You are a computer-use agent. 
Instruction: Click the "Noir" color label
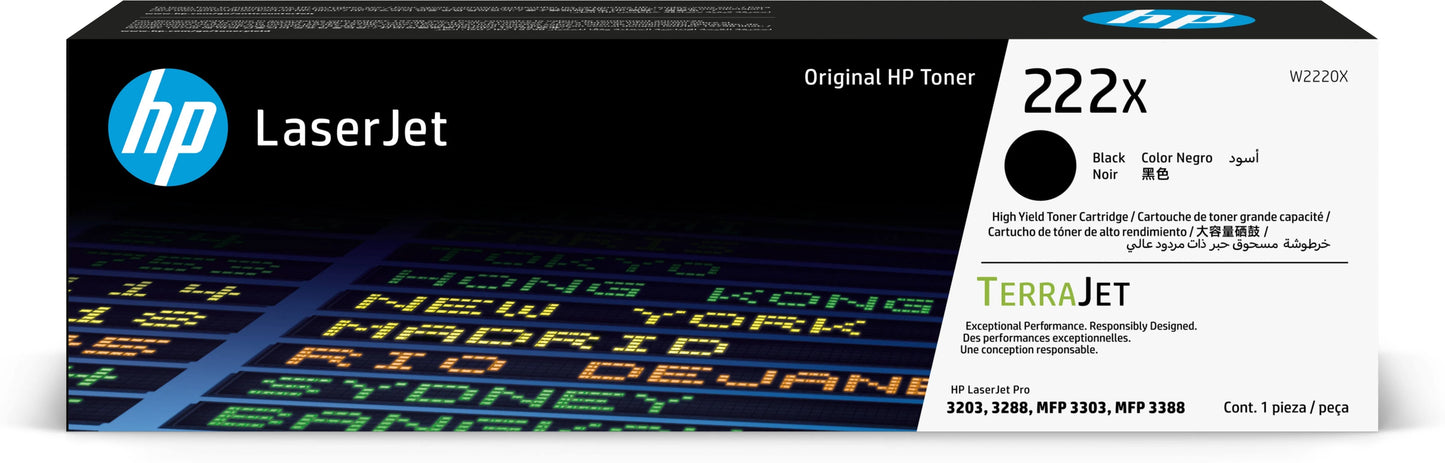pos(1106,174)
